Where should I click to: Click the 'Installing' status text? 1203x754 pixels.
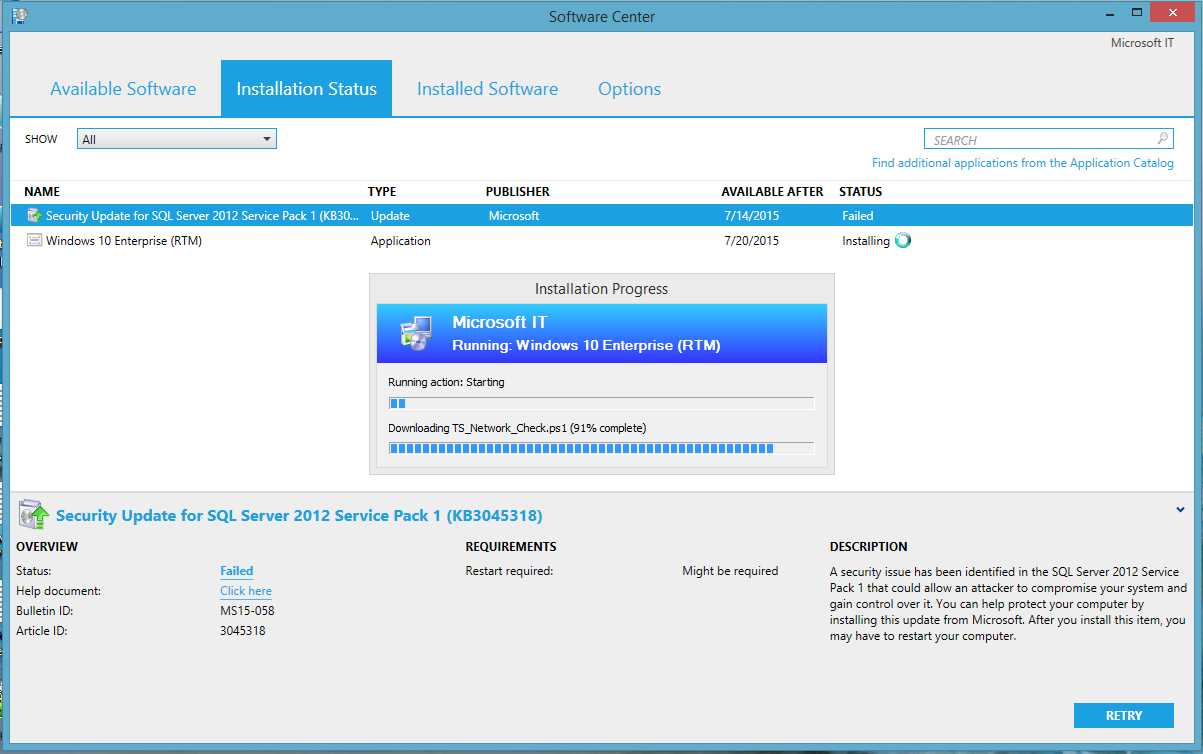click(x=866, y=241)
